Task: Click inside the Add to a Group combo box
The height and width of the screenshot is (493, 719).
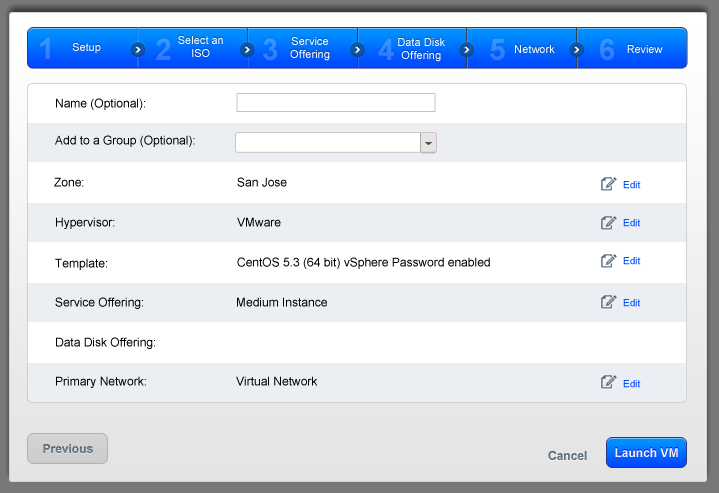Action: coord(327,143)
